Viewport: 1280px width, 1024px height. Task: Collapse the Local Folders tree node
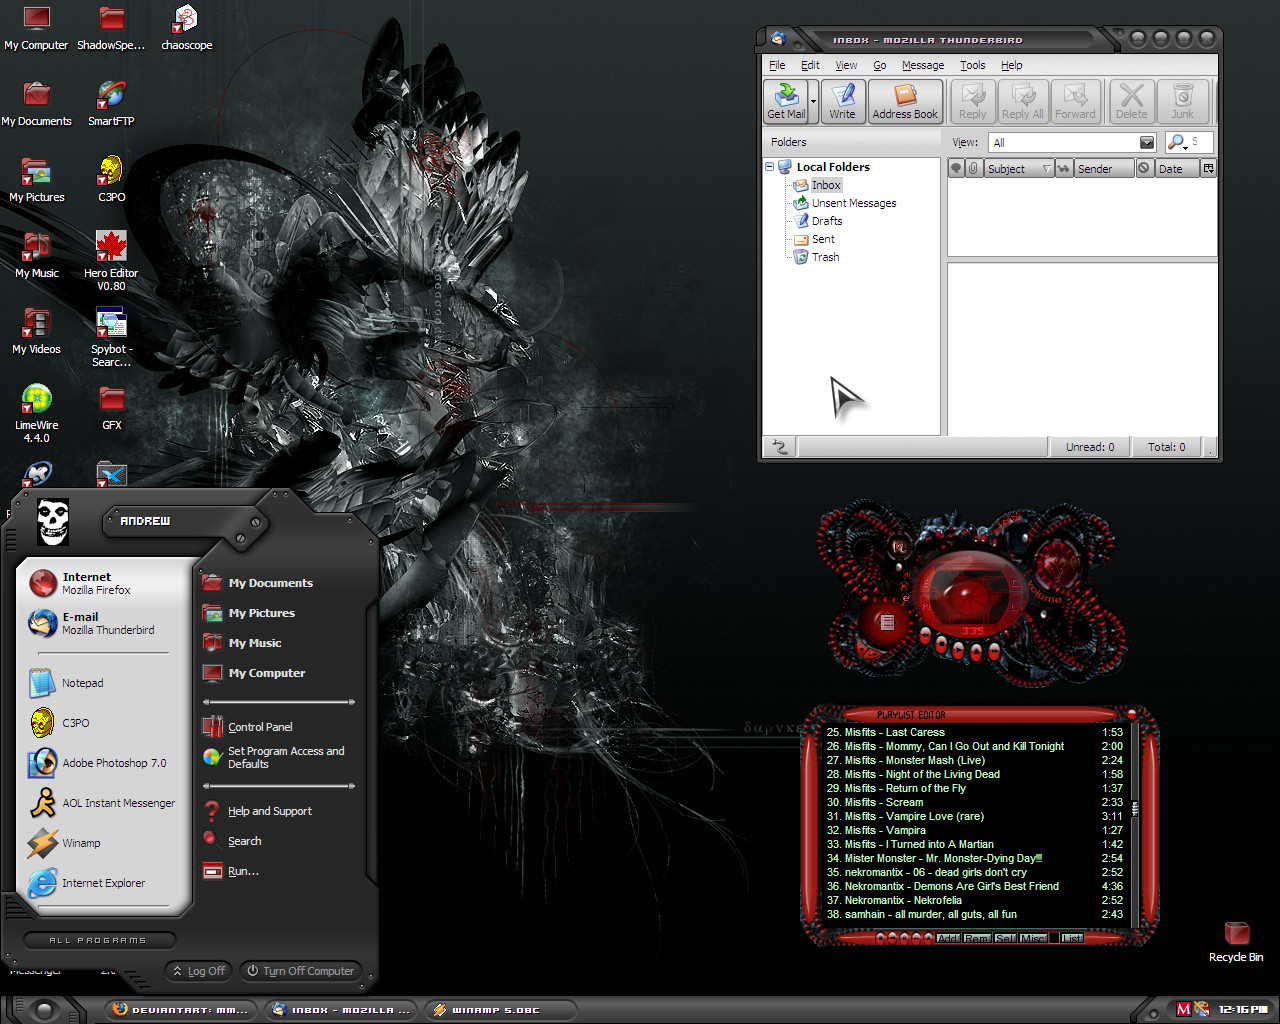[x=769, y=167]
